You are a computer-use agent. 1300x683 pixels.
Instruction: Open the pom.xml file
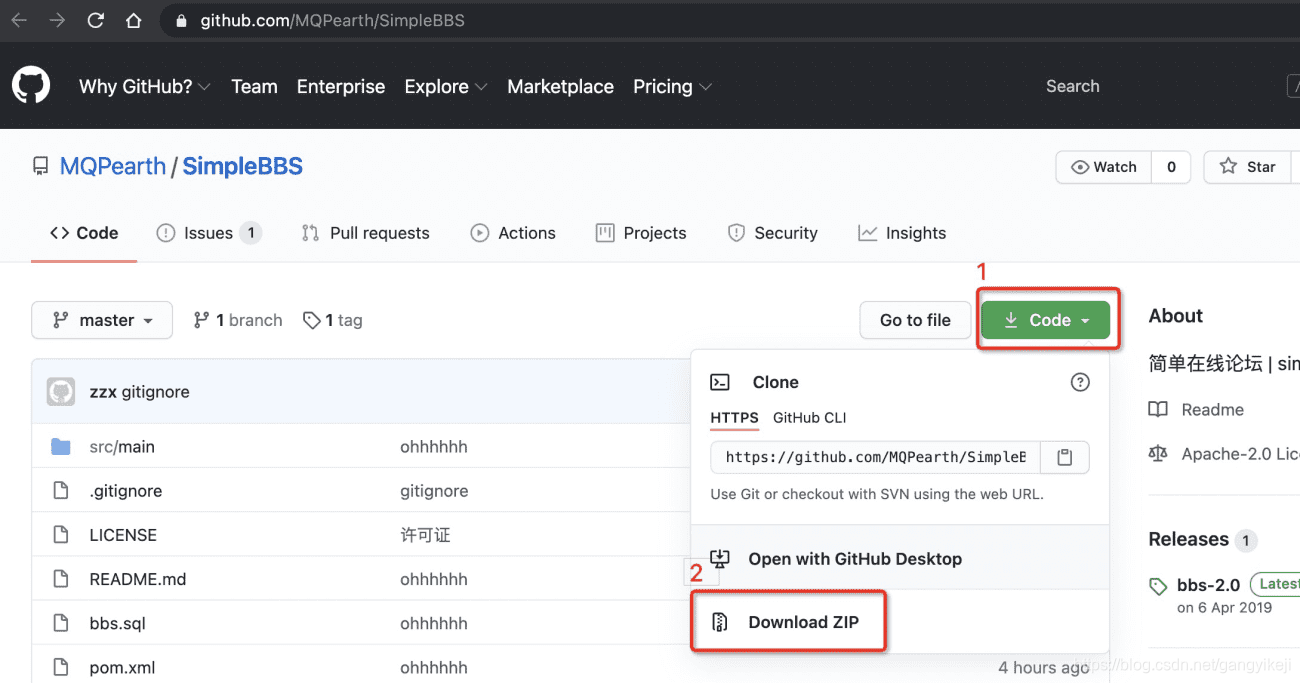pos(122,667)
